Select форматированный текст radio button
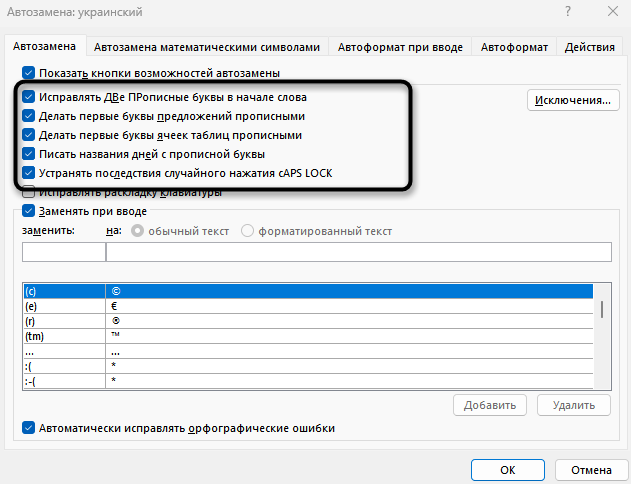Screen dimensions: 631x484 [247, 231]
